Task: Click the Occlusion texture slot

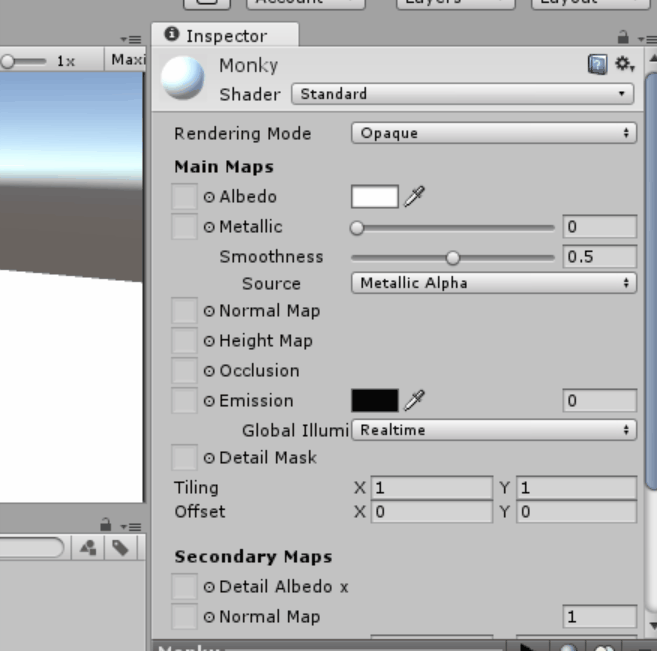Action: 184,371
